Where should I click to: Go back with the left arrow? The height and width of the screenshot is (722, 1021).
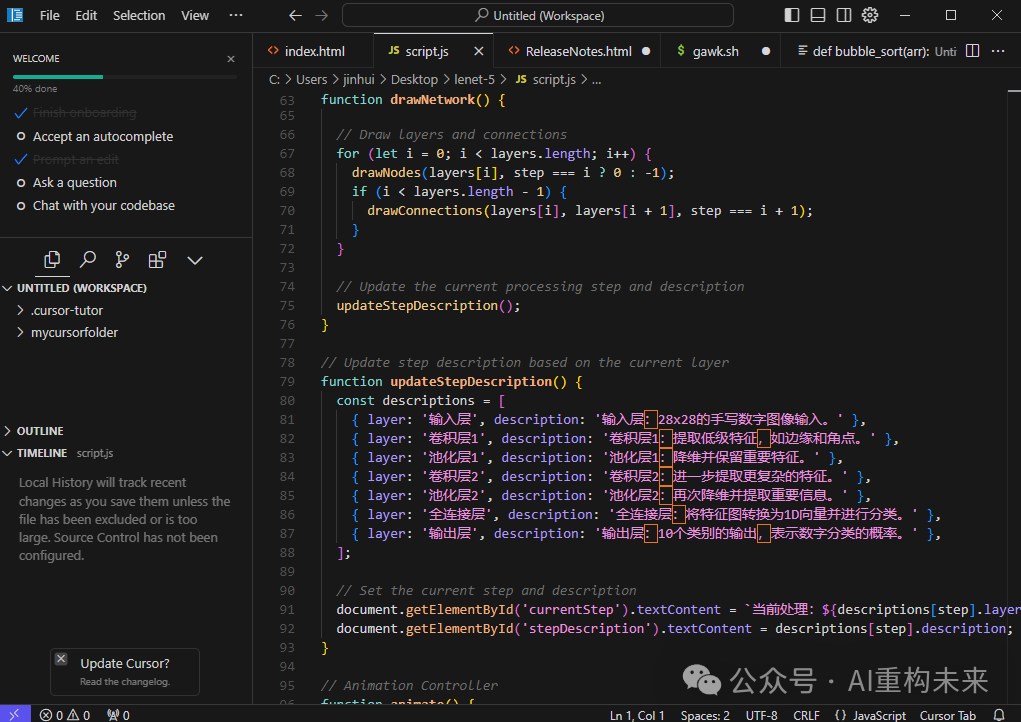[x=295, y=15]
